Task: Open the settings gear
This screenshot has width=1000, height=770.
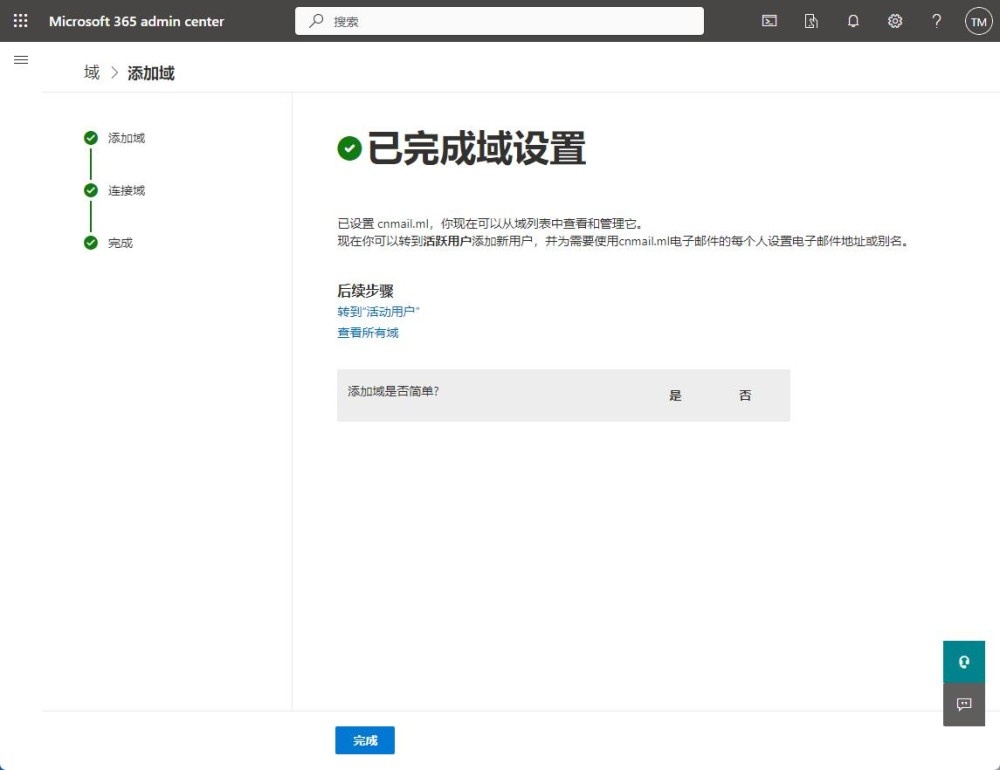Action: click(895, 21)
